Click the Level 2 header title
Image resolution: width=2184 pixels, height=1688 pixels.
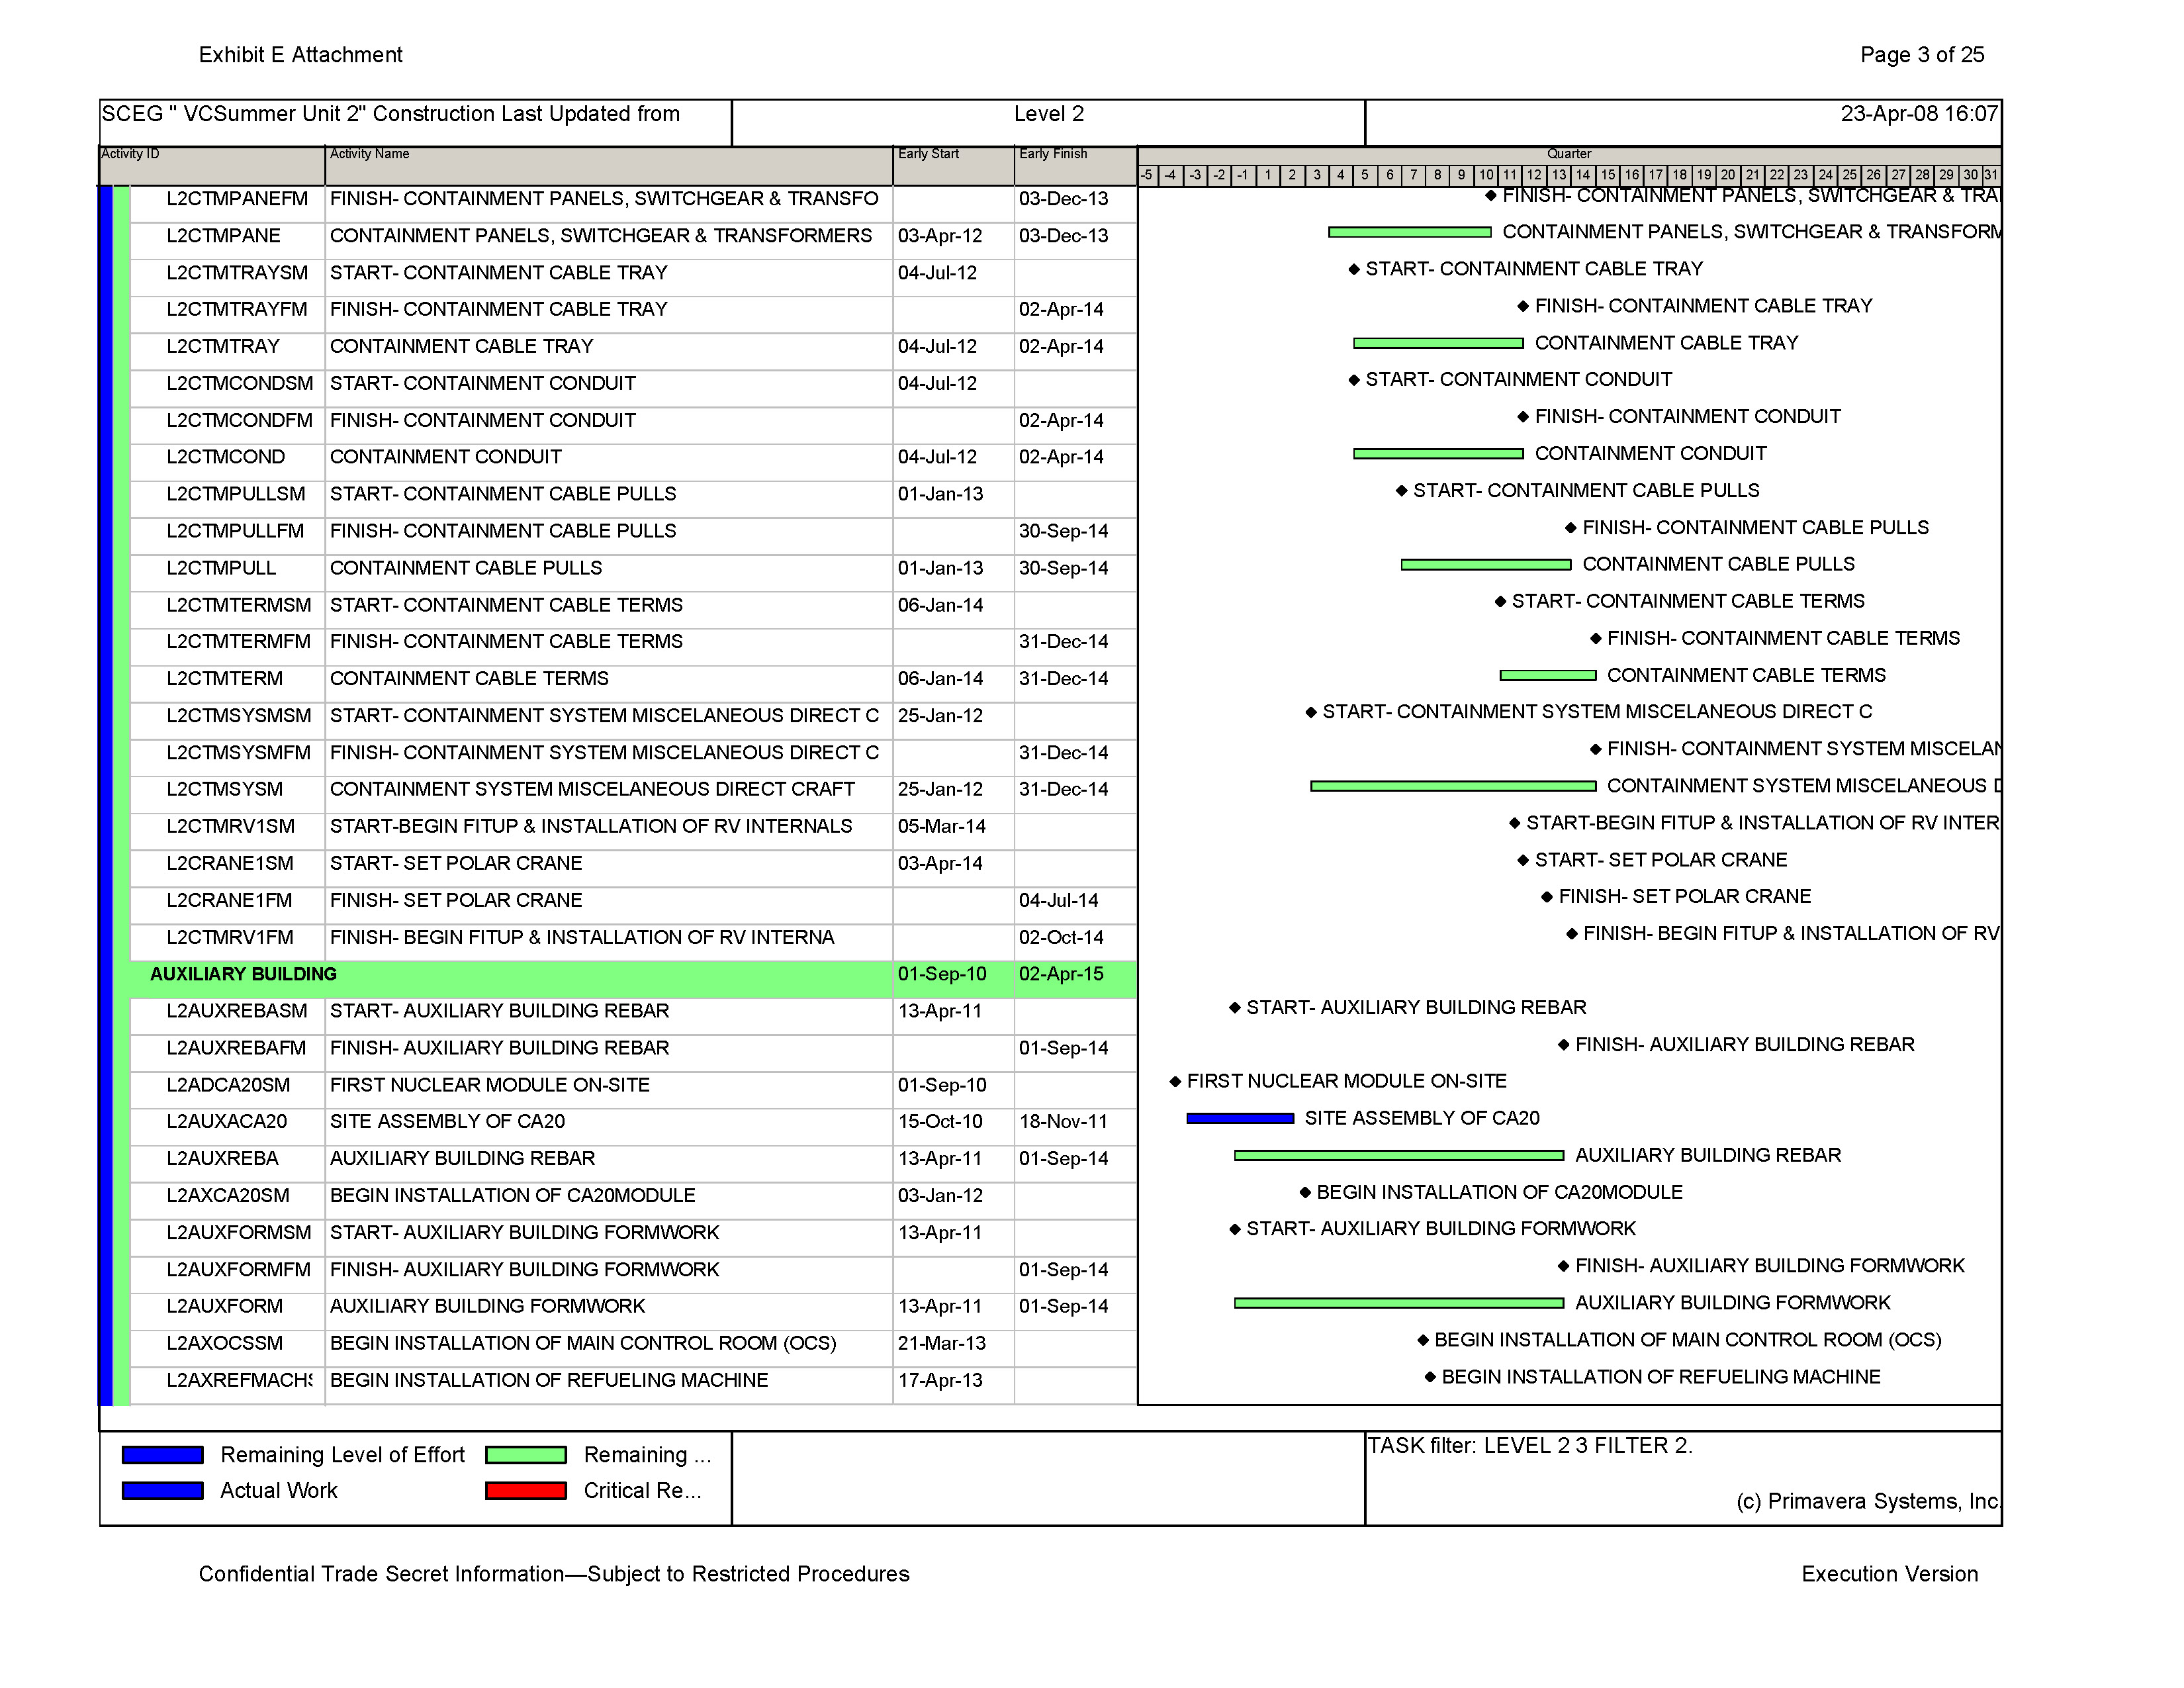[1048, 114]
